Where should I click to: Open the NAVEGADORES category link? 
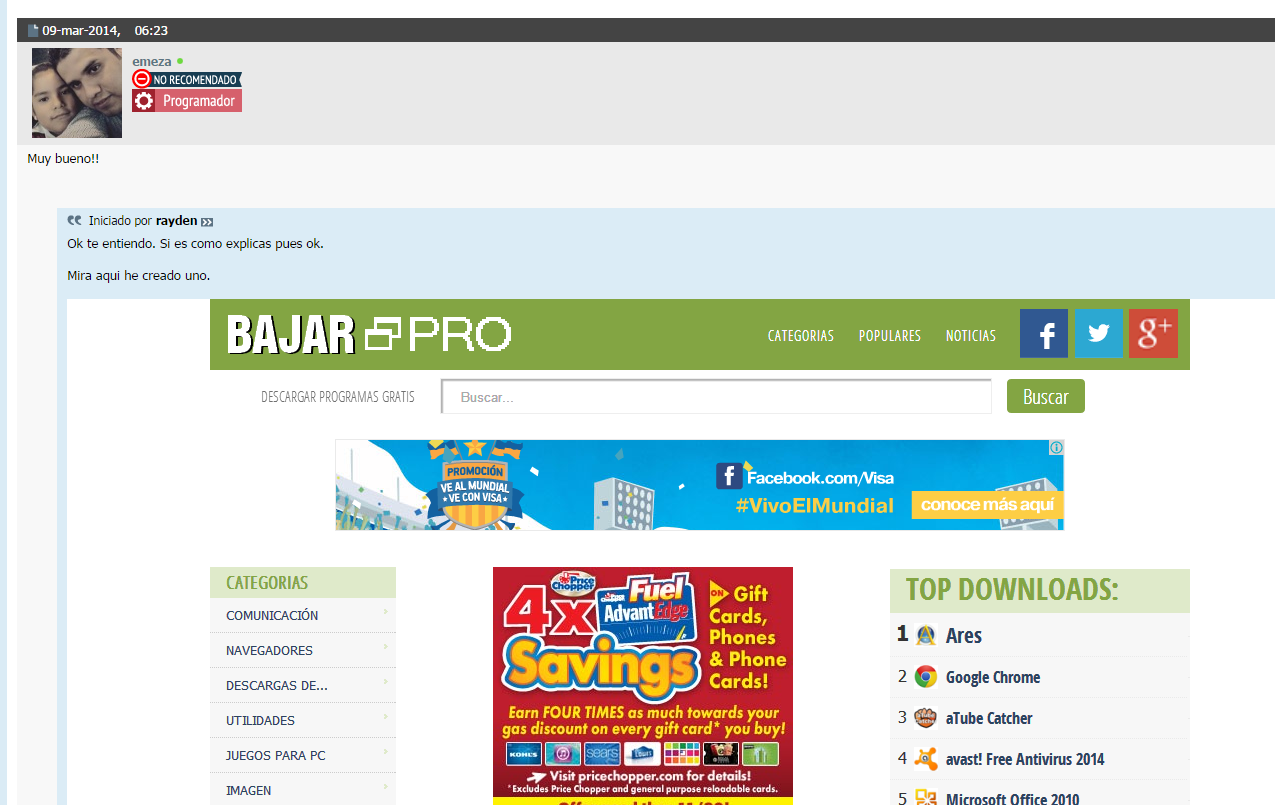point(269,651)
